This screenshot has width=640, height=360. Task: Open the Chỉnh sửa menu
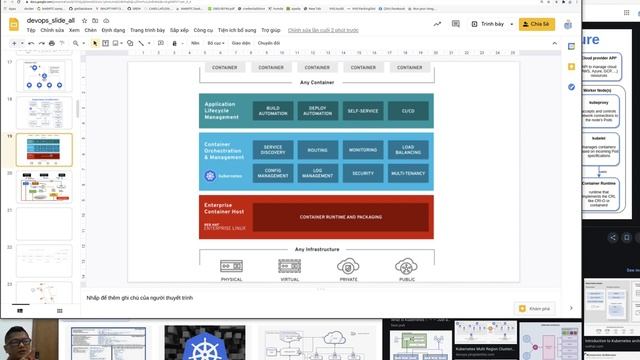(52, 30)
